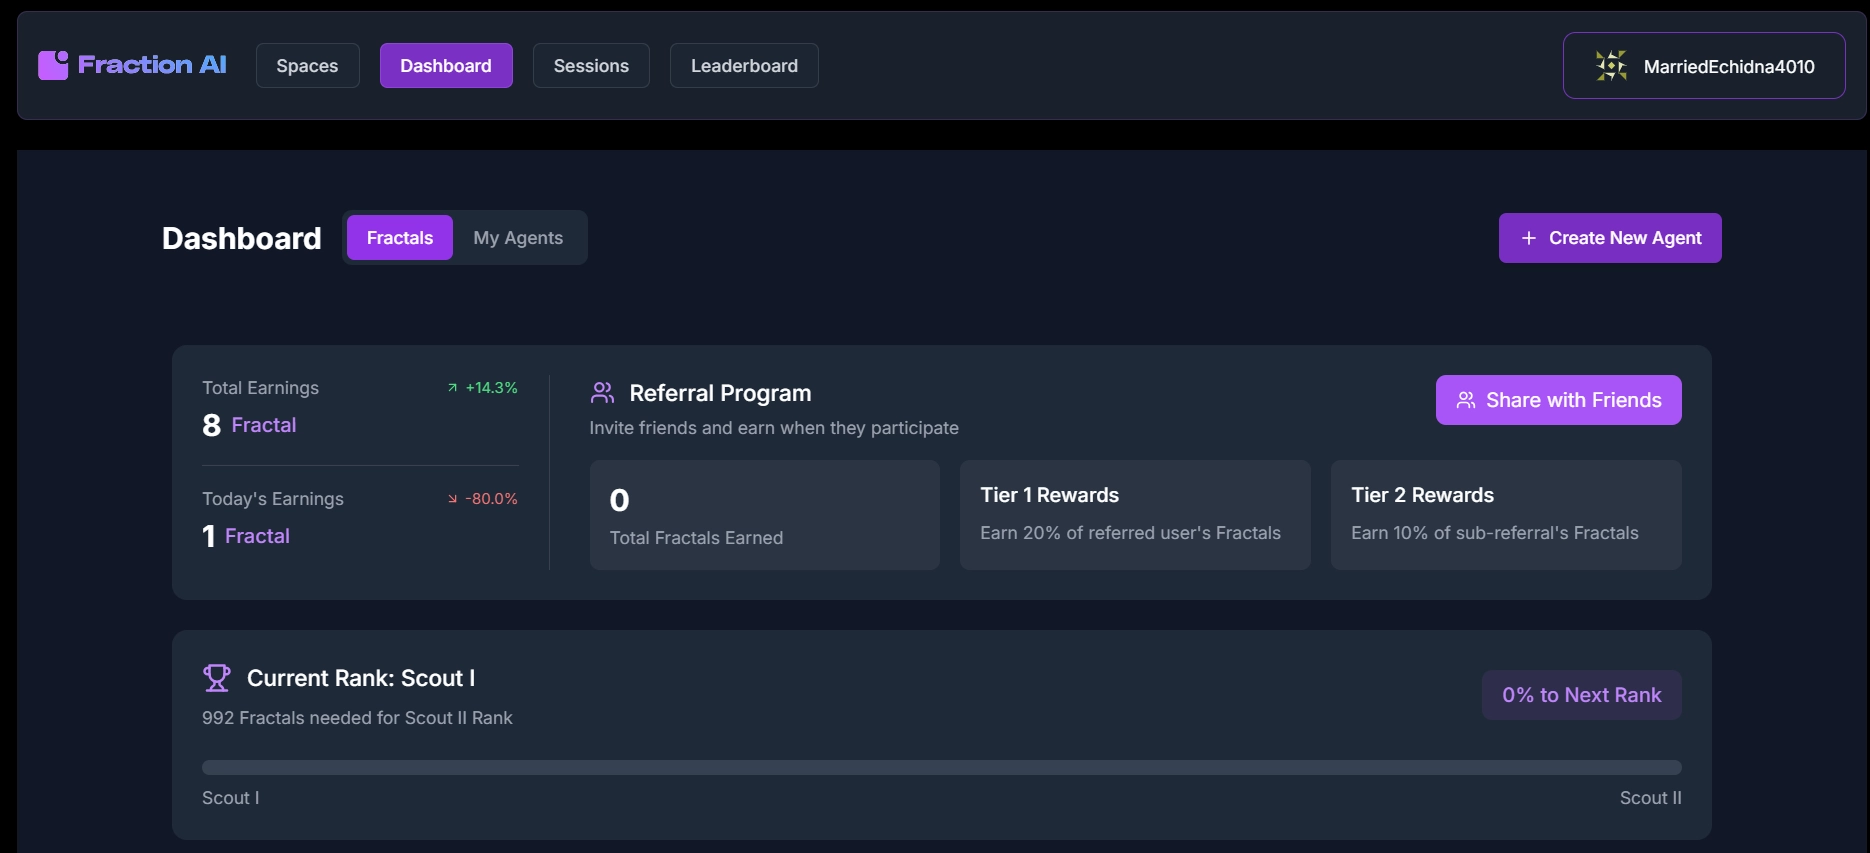Click the MarriedEchidna4010 avatar icon
Screen dimensions: 1870x853
point(1611,66)
